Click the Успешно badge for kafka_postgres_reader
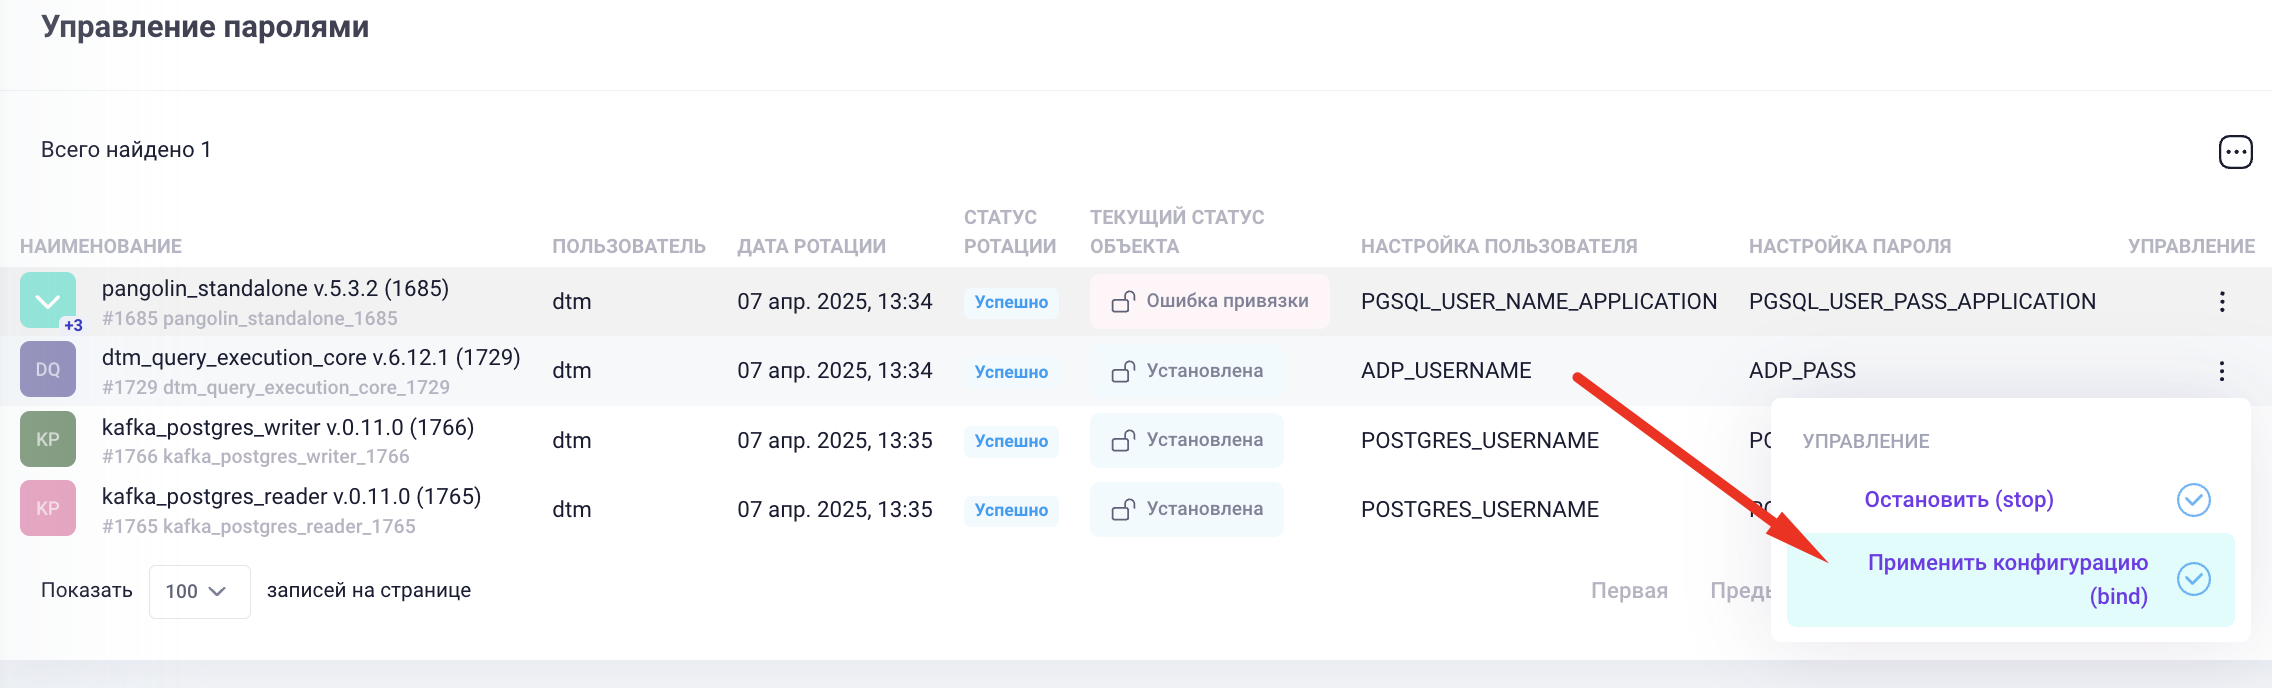 point(1011,510)
